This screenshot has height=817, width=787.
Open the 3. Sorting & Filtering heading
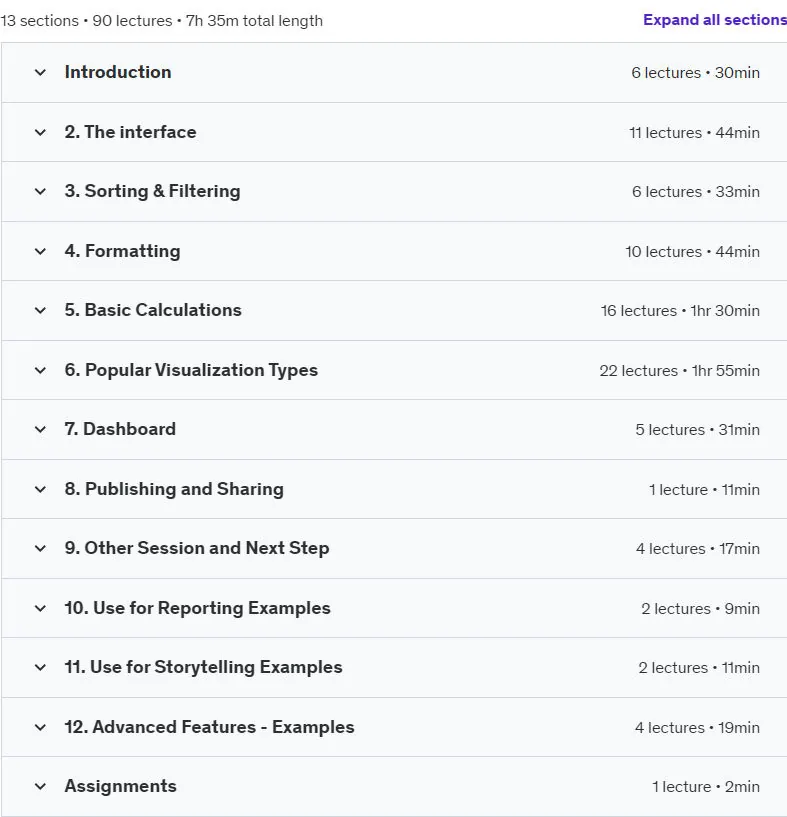click(153, 191)
